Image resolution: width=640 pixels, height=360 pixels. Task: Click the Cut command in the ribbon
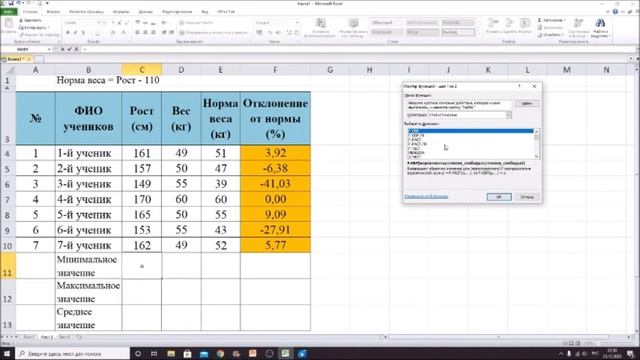pyautogui.click(x=30, y=20)
